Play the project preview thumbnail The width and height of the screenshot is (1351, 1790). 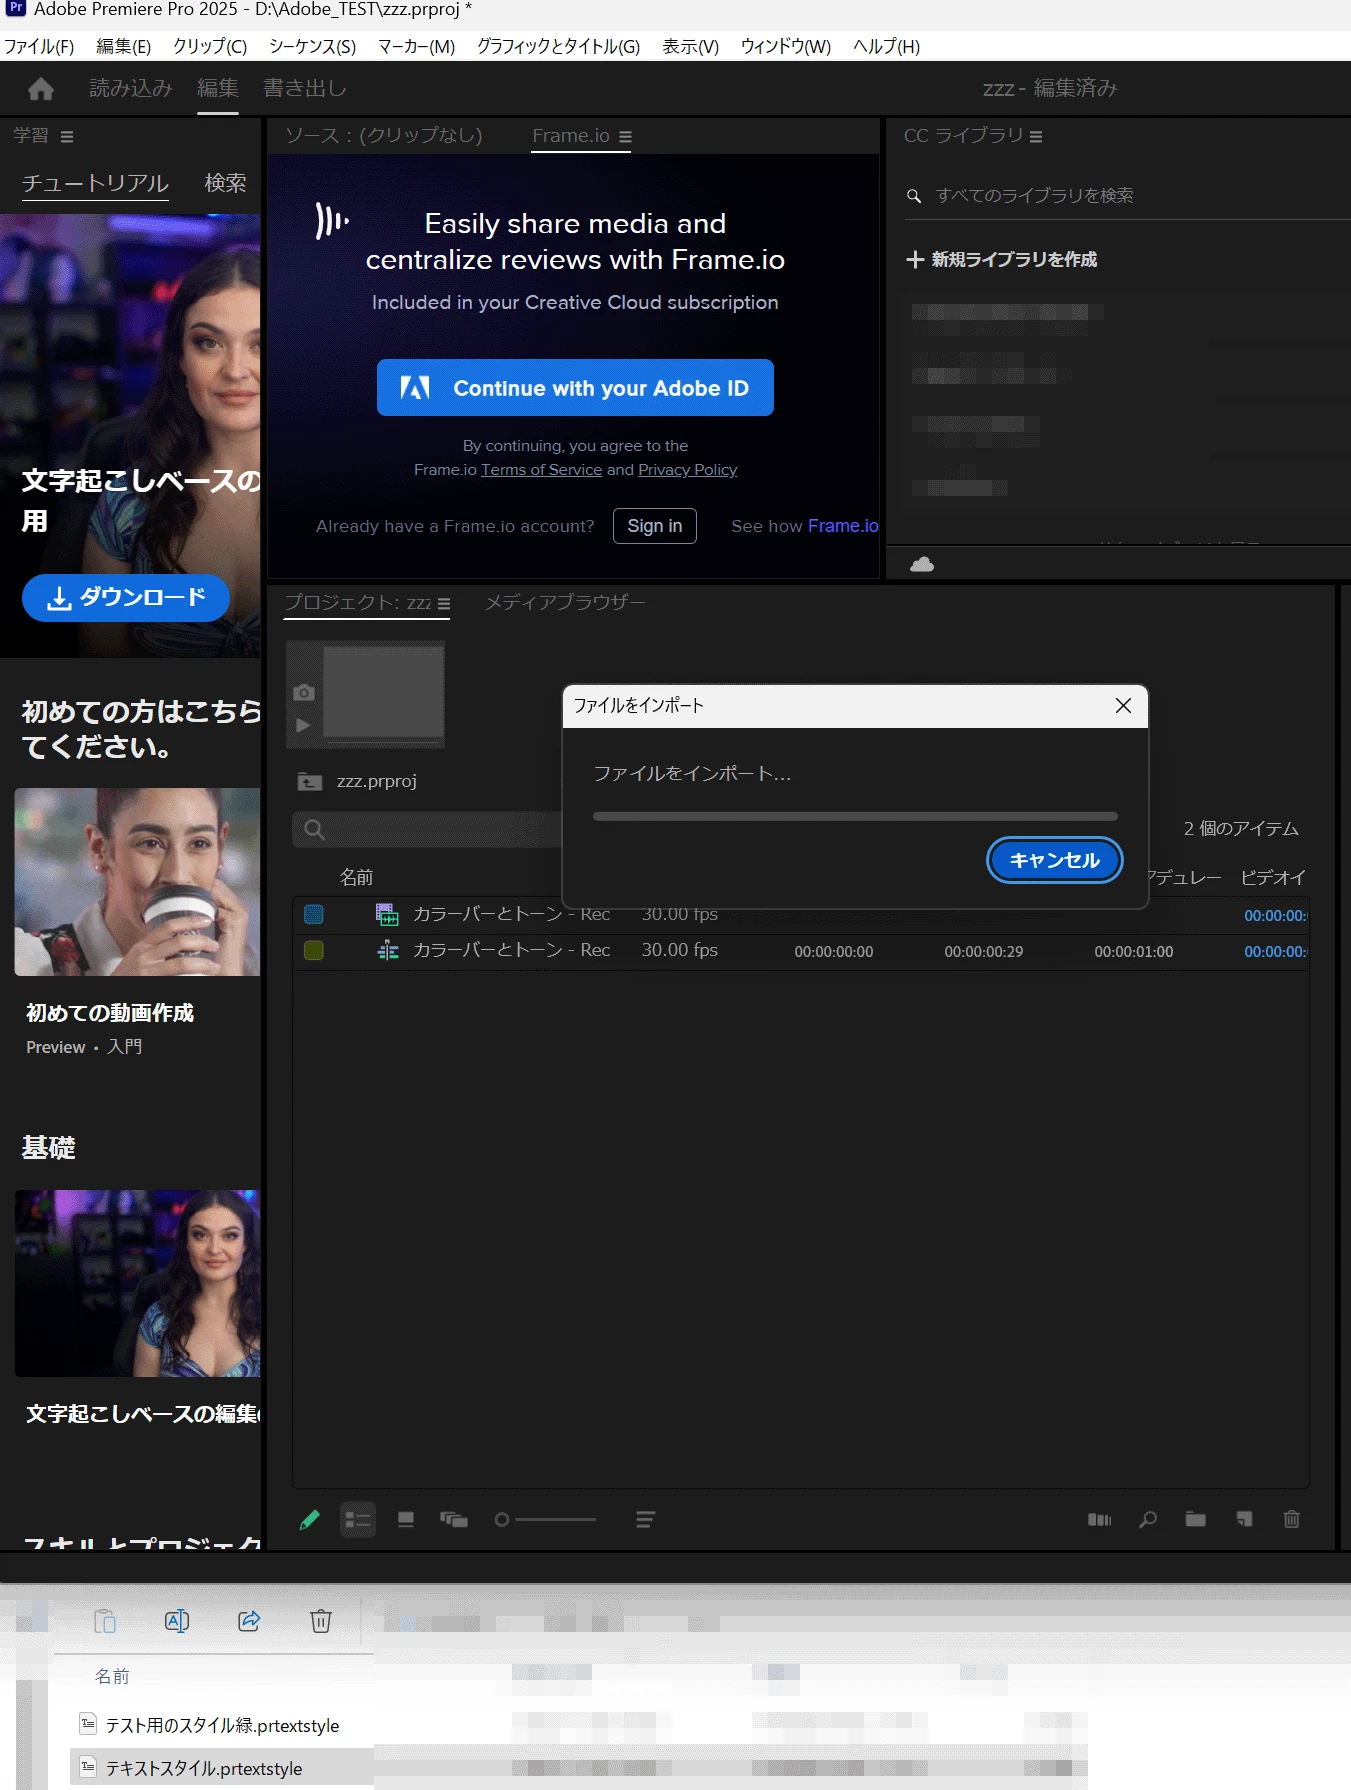pyautogui.click(x=304, y=726)
